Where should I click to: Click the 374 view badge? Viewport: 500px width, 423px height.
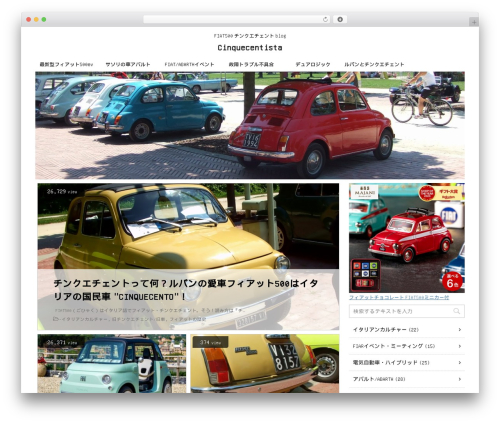(x=210, y=342)
